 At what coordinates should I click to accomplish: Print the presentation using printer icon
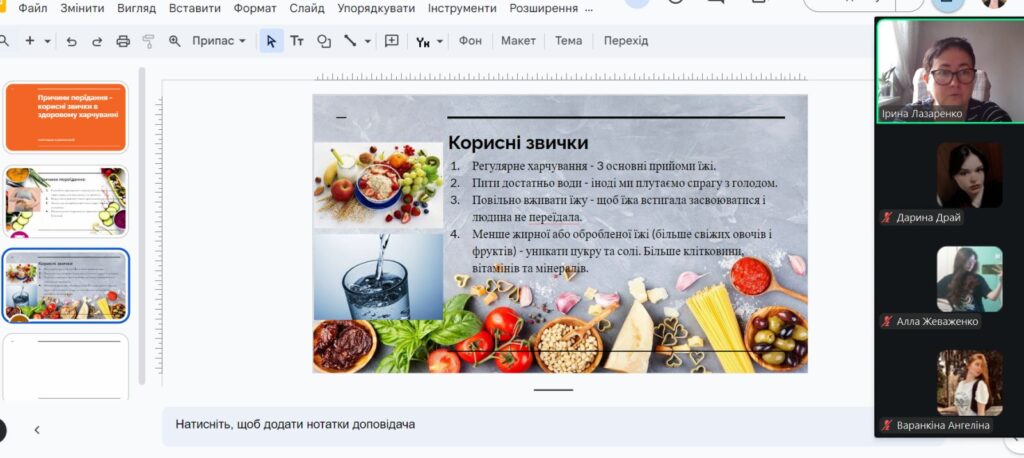(123, 41)
